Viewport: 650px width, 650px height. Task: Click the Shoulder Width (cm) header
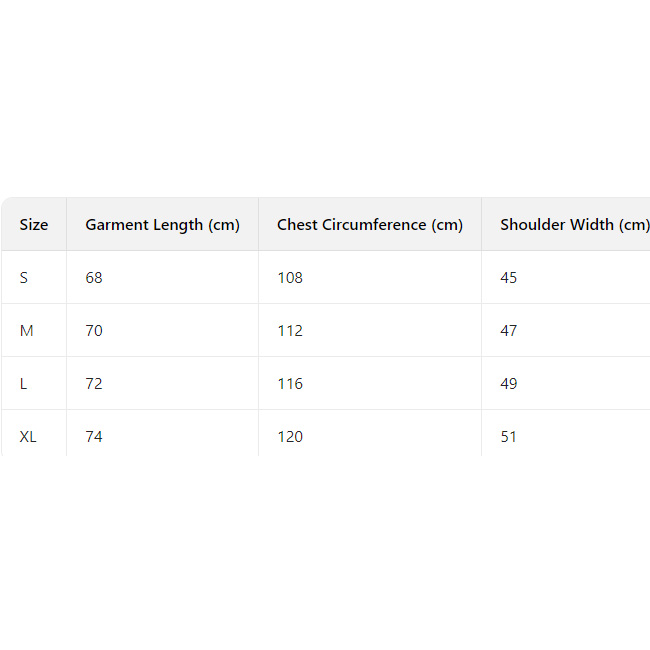click(x=574, y=225)
